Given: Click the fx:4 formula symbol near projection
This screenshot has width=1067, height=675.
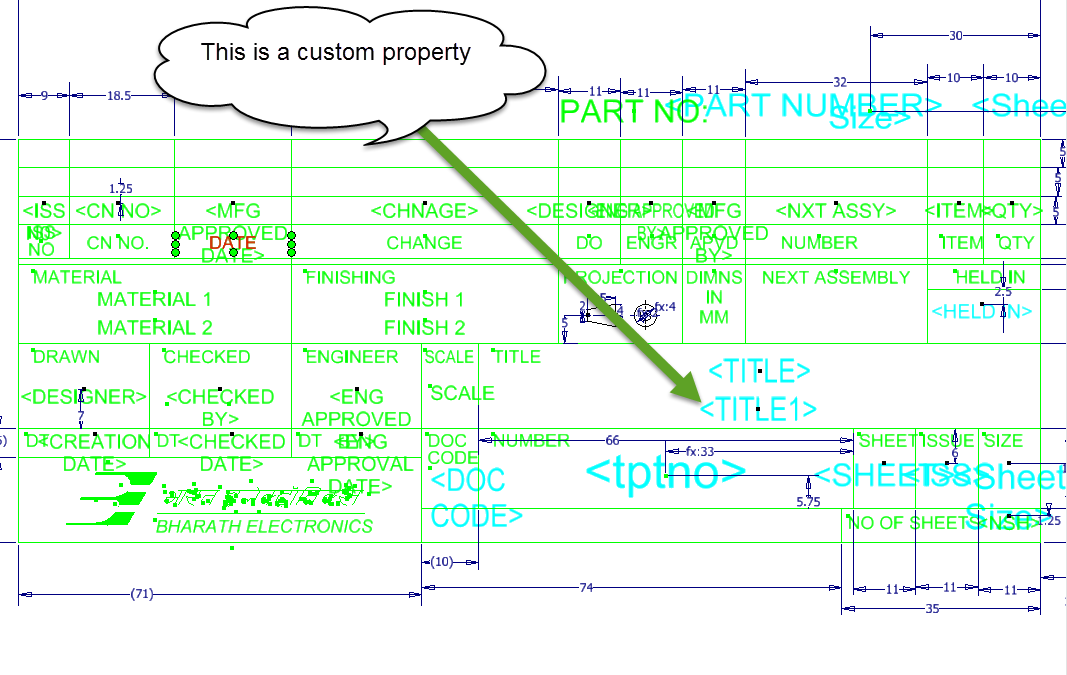Looking at the screenshot, I should click(x=664, y=307).
